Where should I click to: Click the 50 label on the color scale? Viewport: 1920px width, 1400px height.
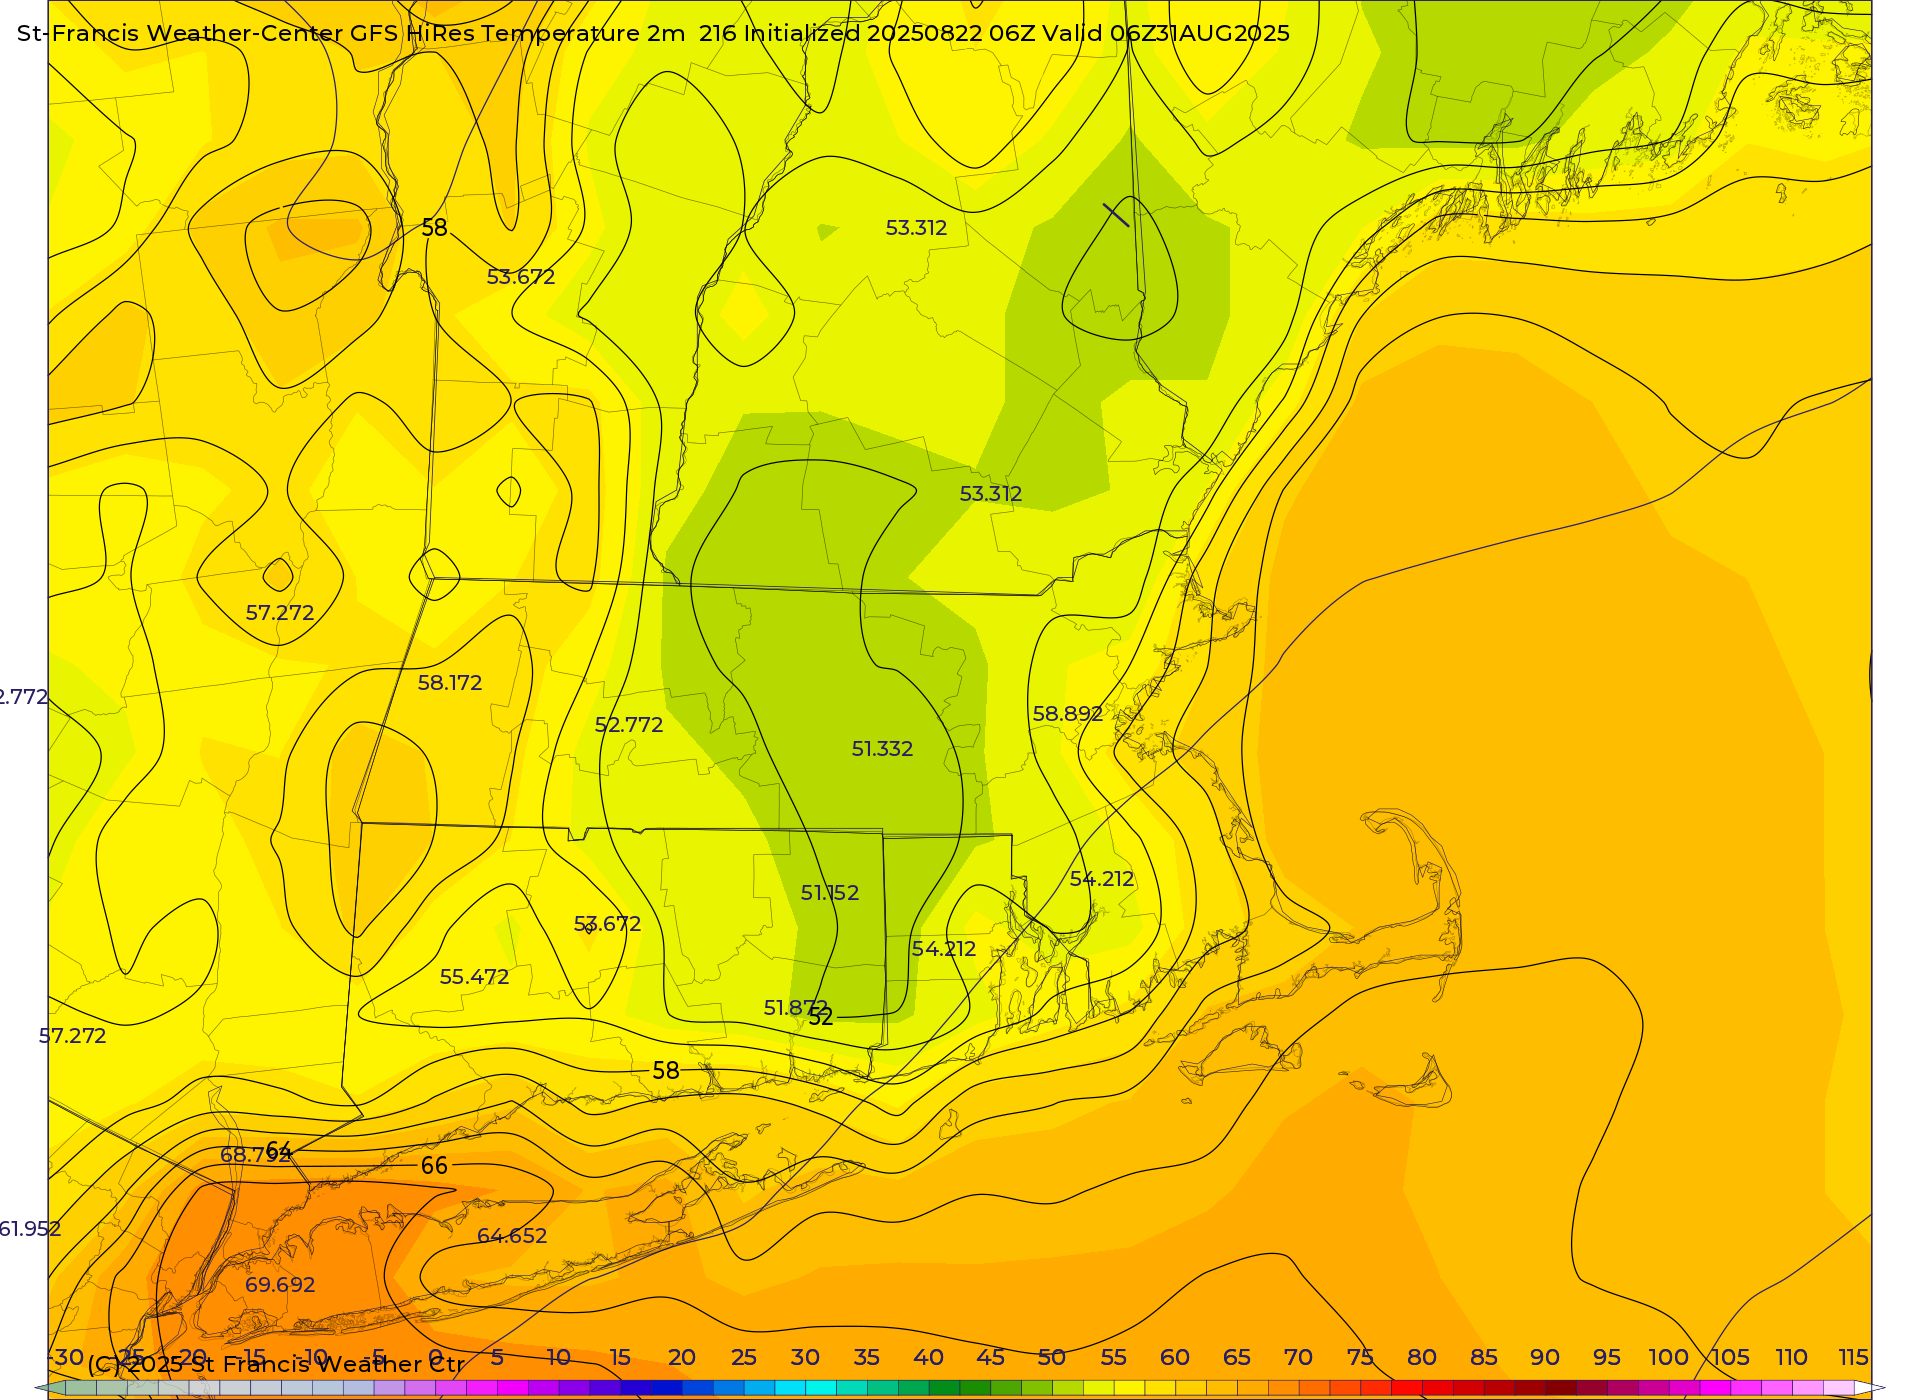click(x=1052, y=1357)
